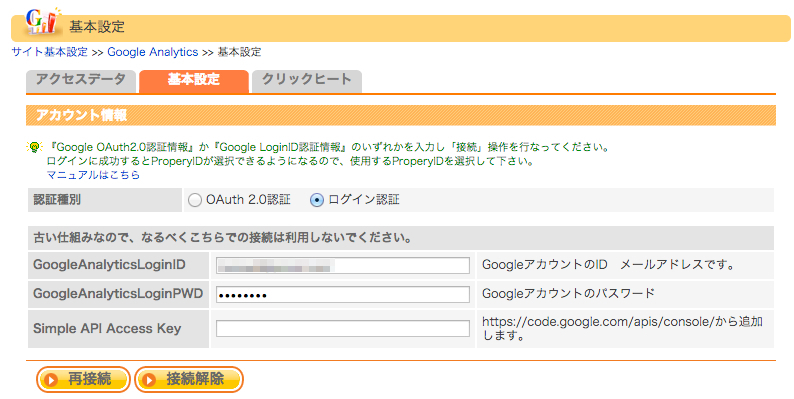Select the ログイン認証 radio button
Viewport: 794px width, 399px height.
[x=316, y=201]
